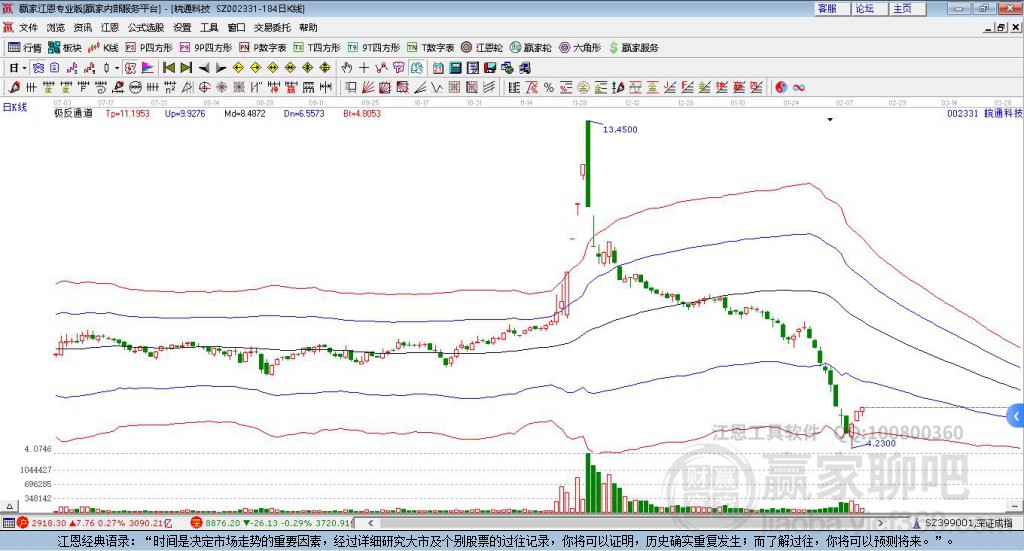Open the 9T四方形 tool

[x=374, y=48]
